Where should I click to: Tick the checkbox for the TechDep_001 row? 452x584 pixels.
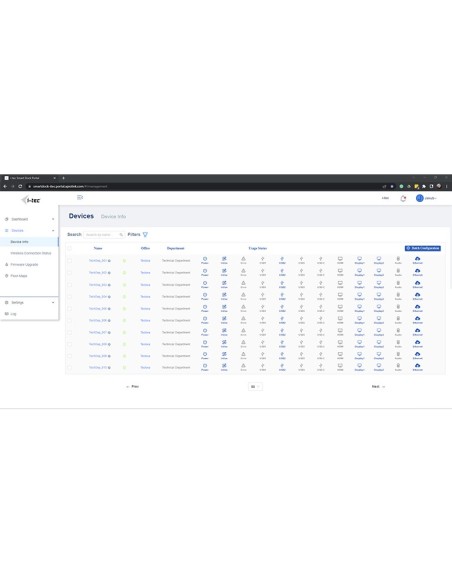tap(70, 261)
